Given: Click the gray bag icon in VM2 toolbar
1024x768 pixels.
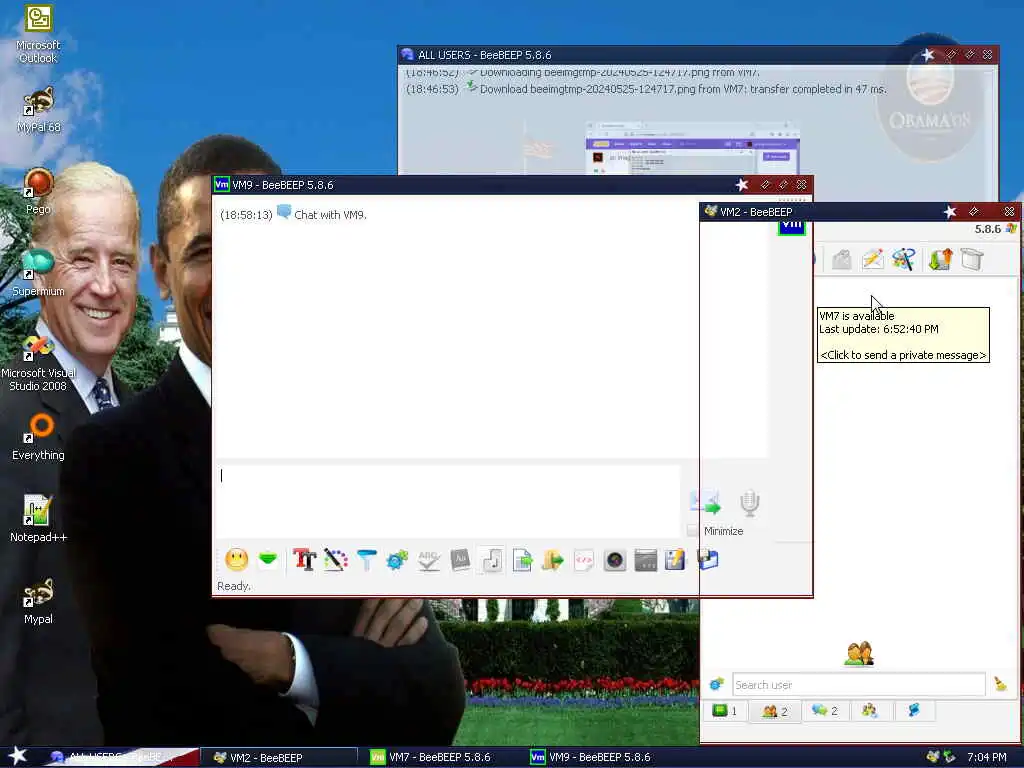Looking at the screenshot, I should pyautogui.click(x=842, y=259).
